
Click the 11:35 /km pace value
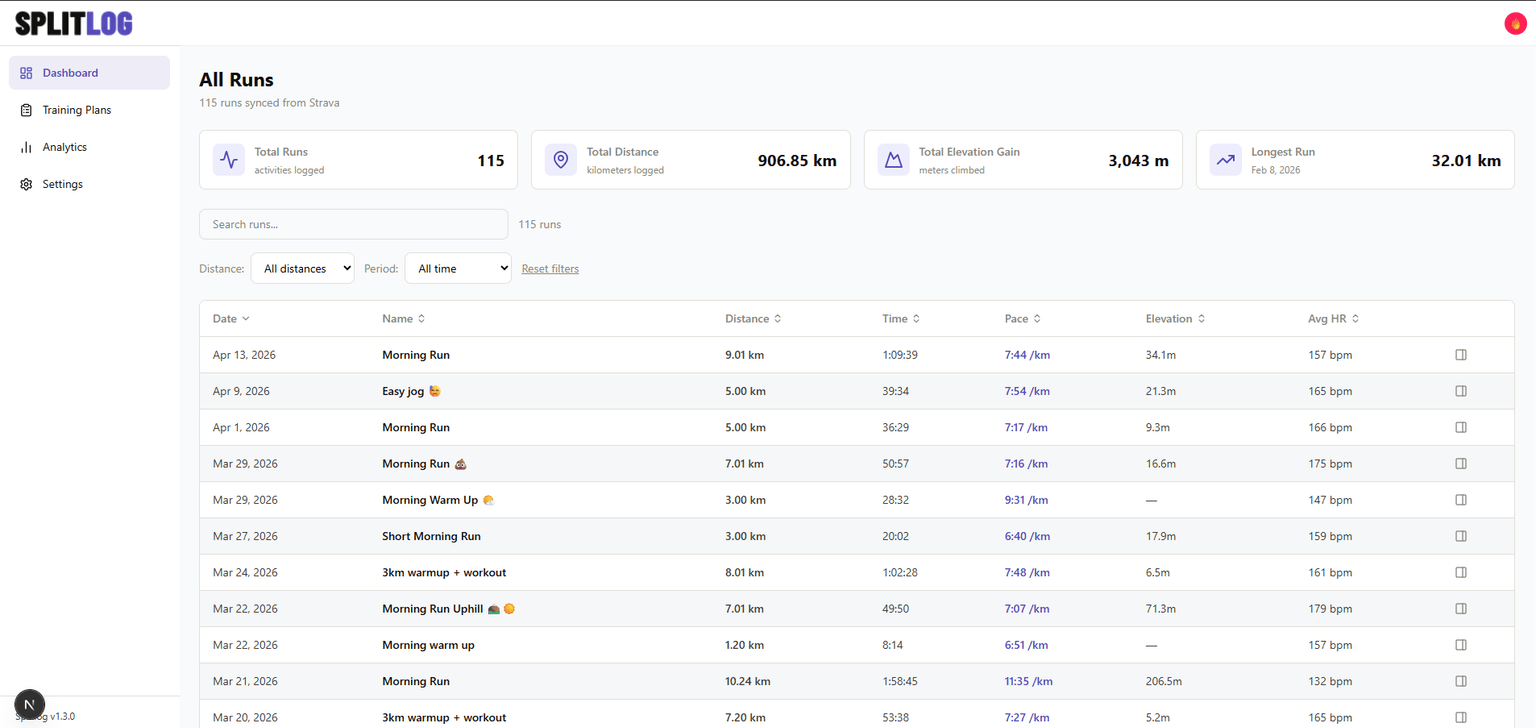[1029, 681]
